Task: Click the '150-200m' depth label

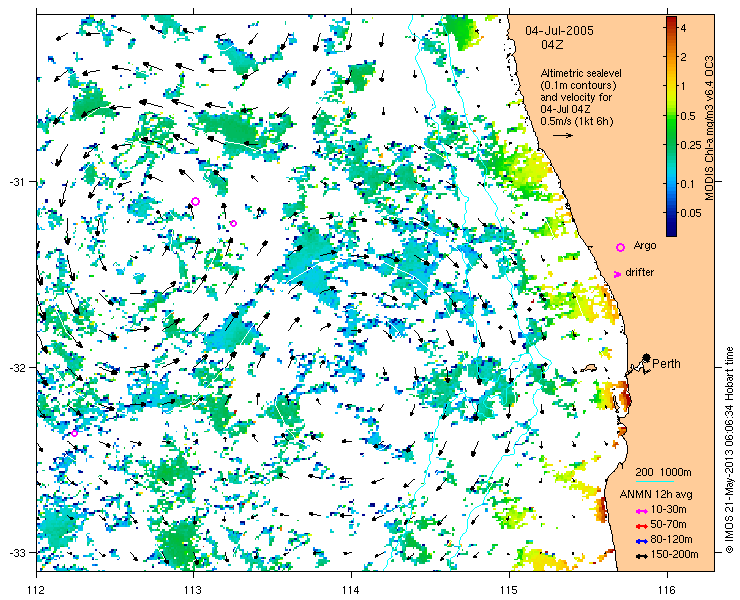Action: [x=674, y=555]
